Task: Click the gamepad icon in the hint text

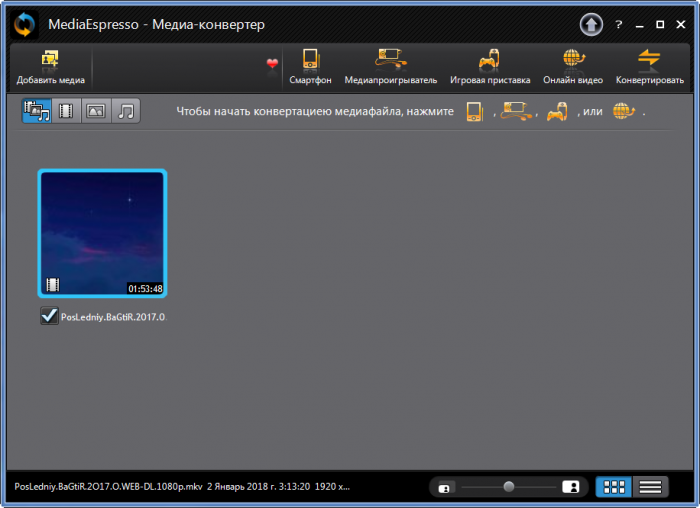Action: coord(557,111)
